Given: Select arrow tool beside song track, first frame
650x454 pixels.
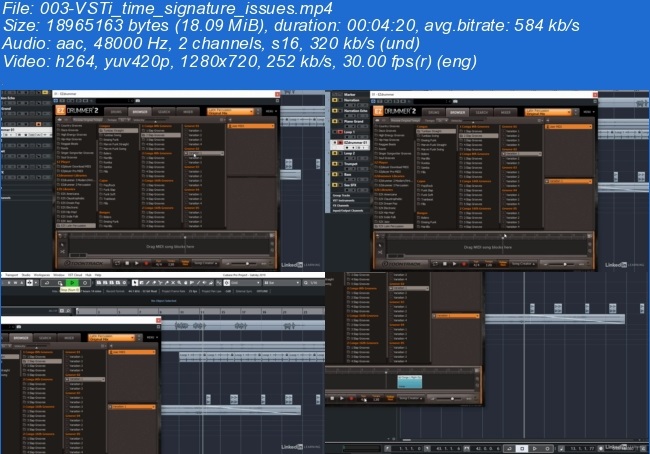Looking at the screenshot, I should pyautogui.click(x=62, y=245).
